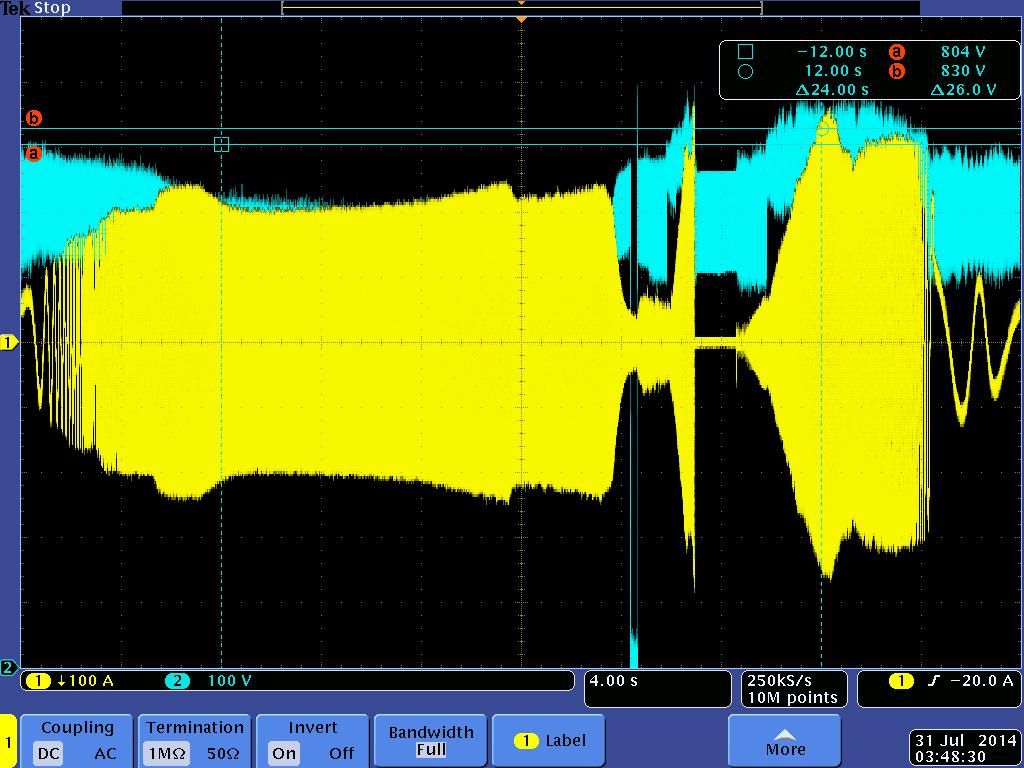
Task: Click the date 31 Jul 2014
Action: [965, 741]
